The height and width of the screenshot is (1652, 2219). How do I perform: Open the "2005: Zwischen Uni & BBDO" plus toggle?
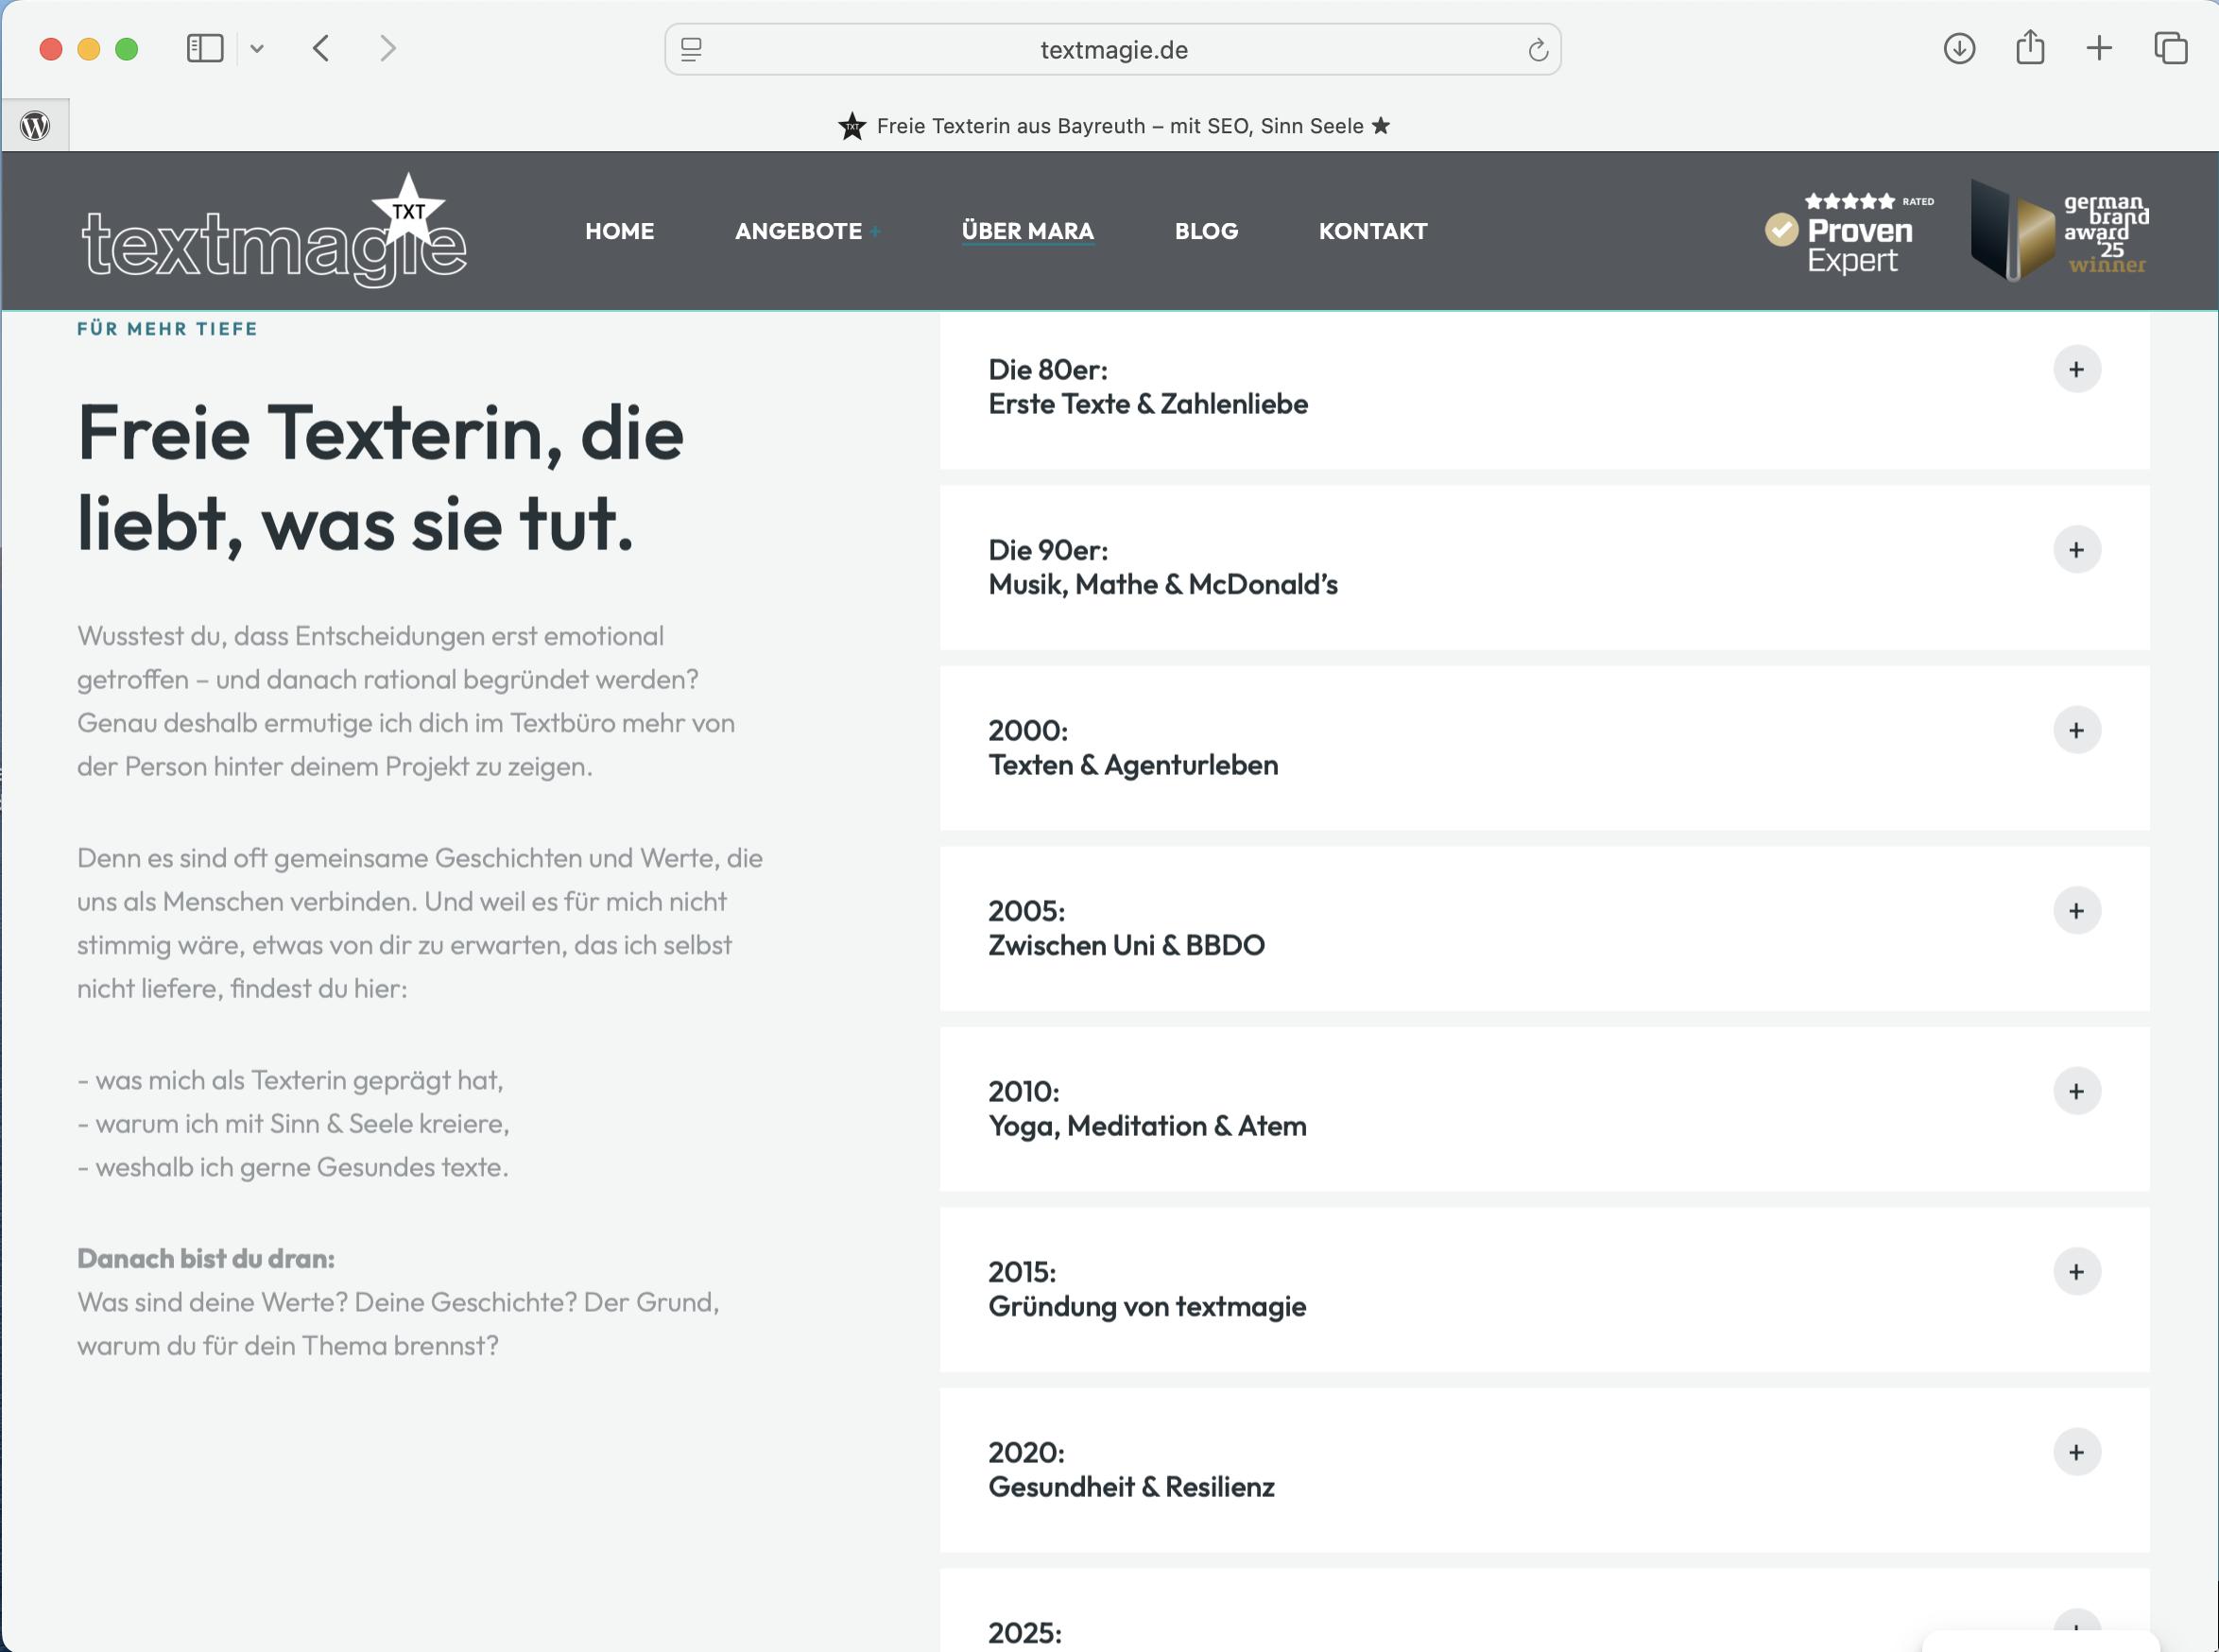tap(2076, 911)
